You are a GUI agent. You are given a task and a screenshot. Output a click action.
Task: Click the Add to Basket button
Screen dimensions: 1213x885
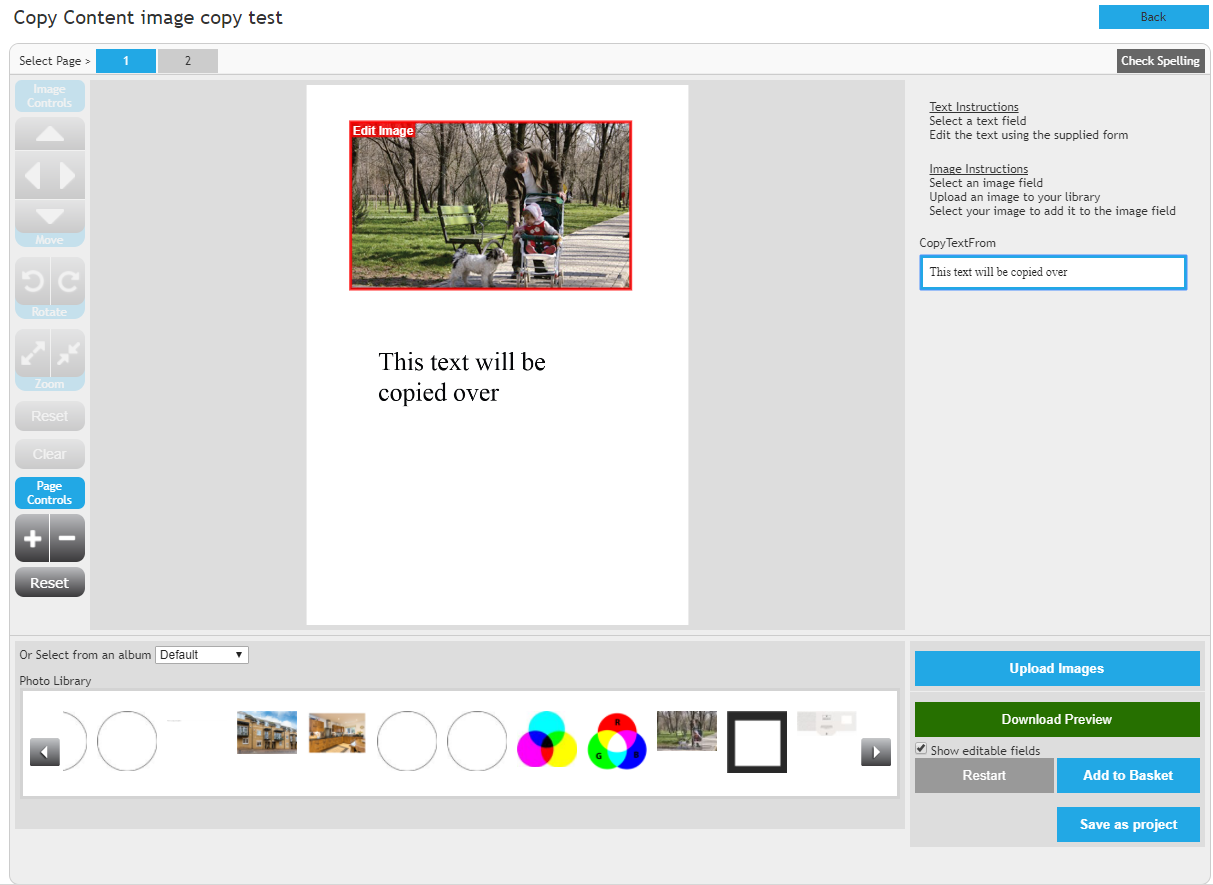click(1128, 775)
